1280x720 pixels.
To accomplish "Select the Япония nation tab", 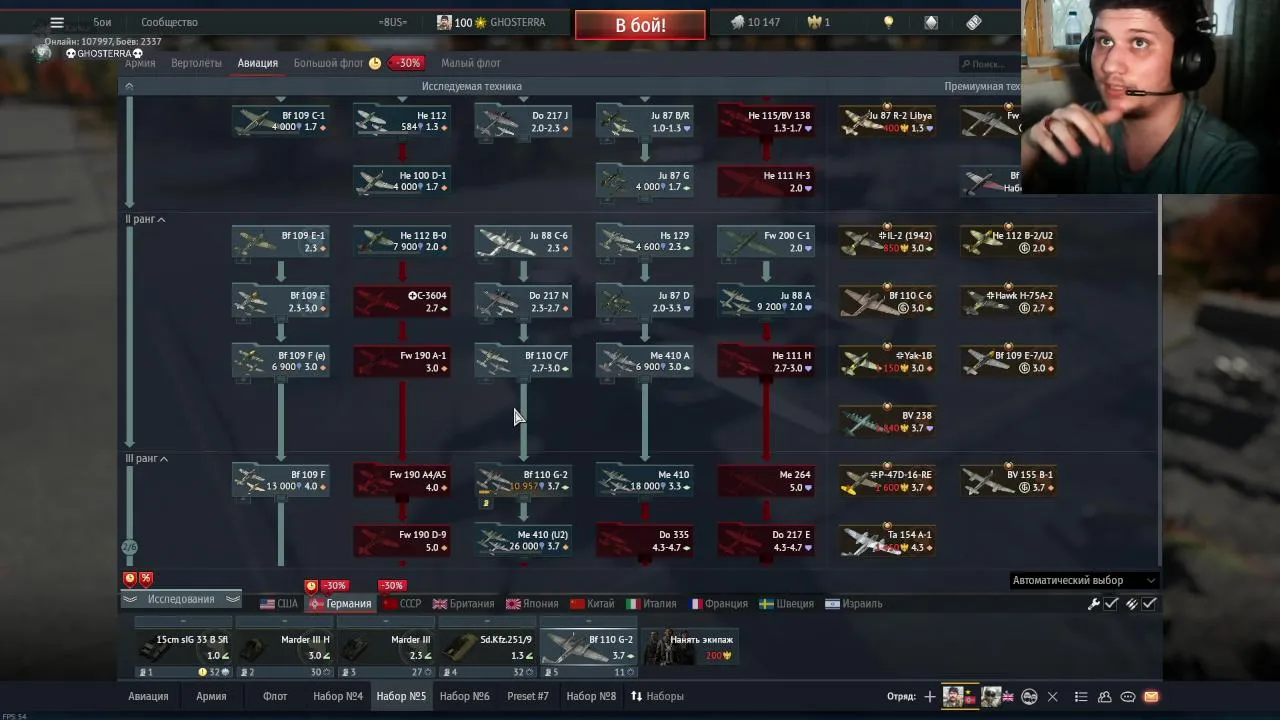I will coord(532,604).
